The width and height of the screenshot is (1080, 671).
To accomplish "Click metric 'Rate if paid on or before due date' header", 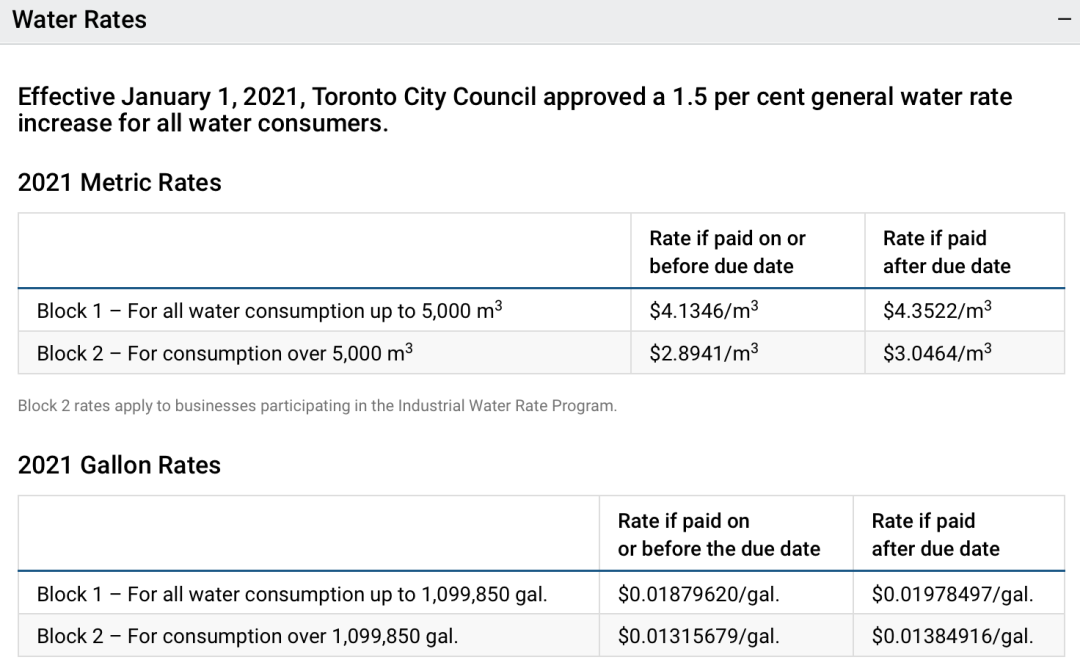I will pos(727,252).
